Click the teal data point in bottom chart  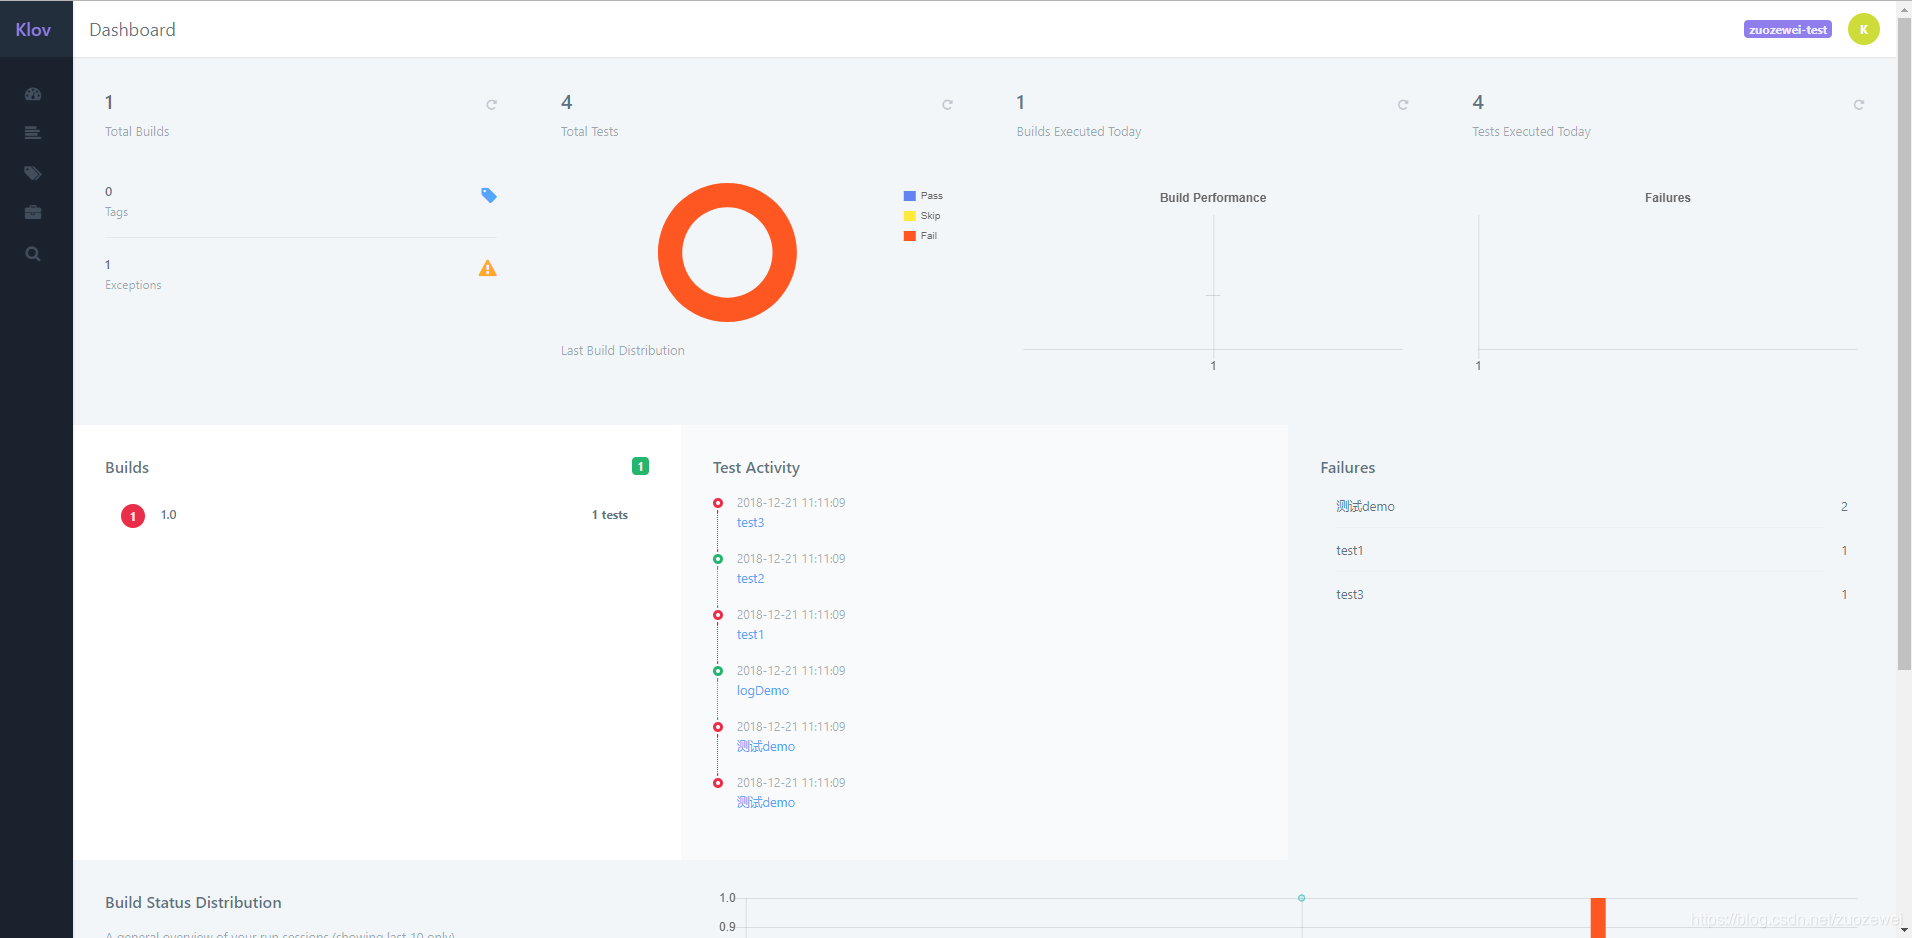pyautogui.click(x=1301, y=898)
